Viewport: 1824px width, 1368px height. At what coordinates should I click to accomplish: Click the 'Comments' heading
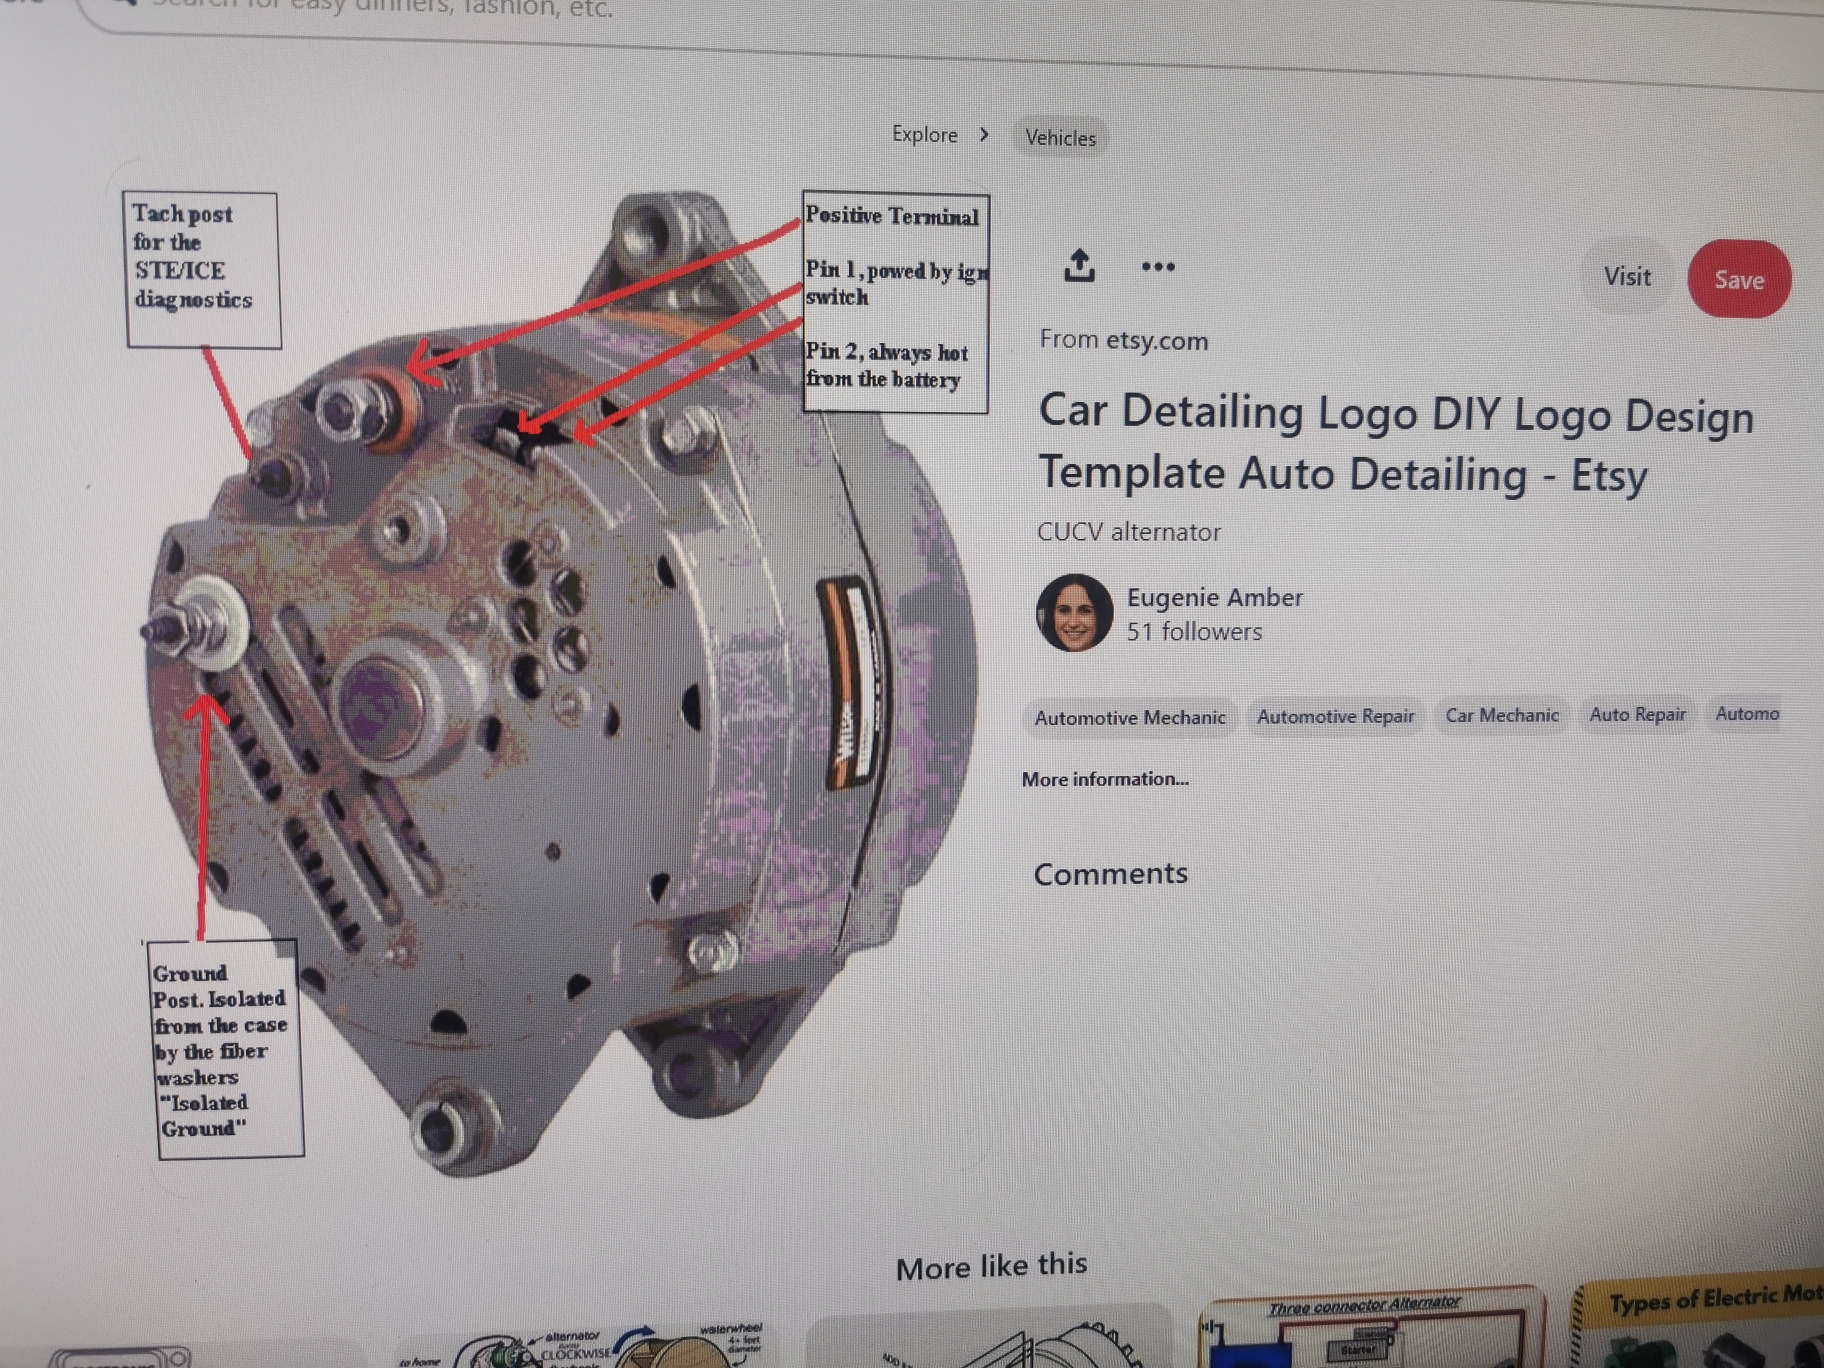1110,874
